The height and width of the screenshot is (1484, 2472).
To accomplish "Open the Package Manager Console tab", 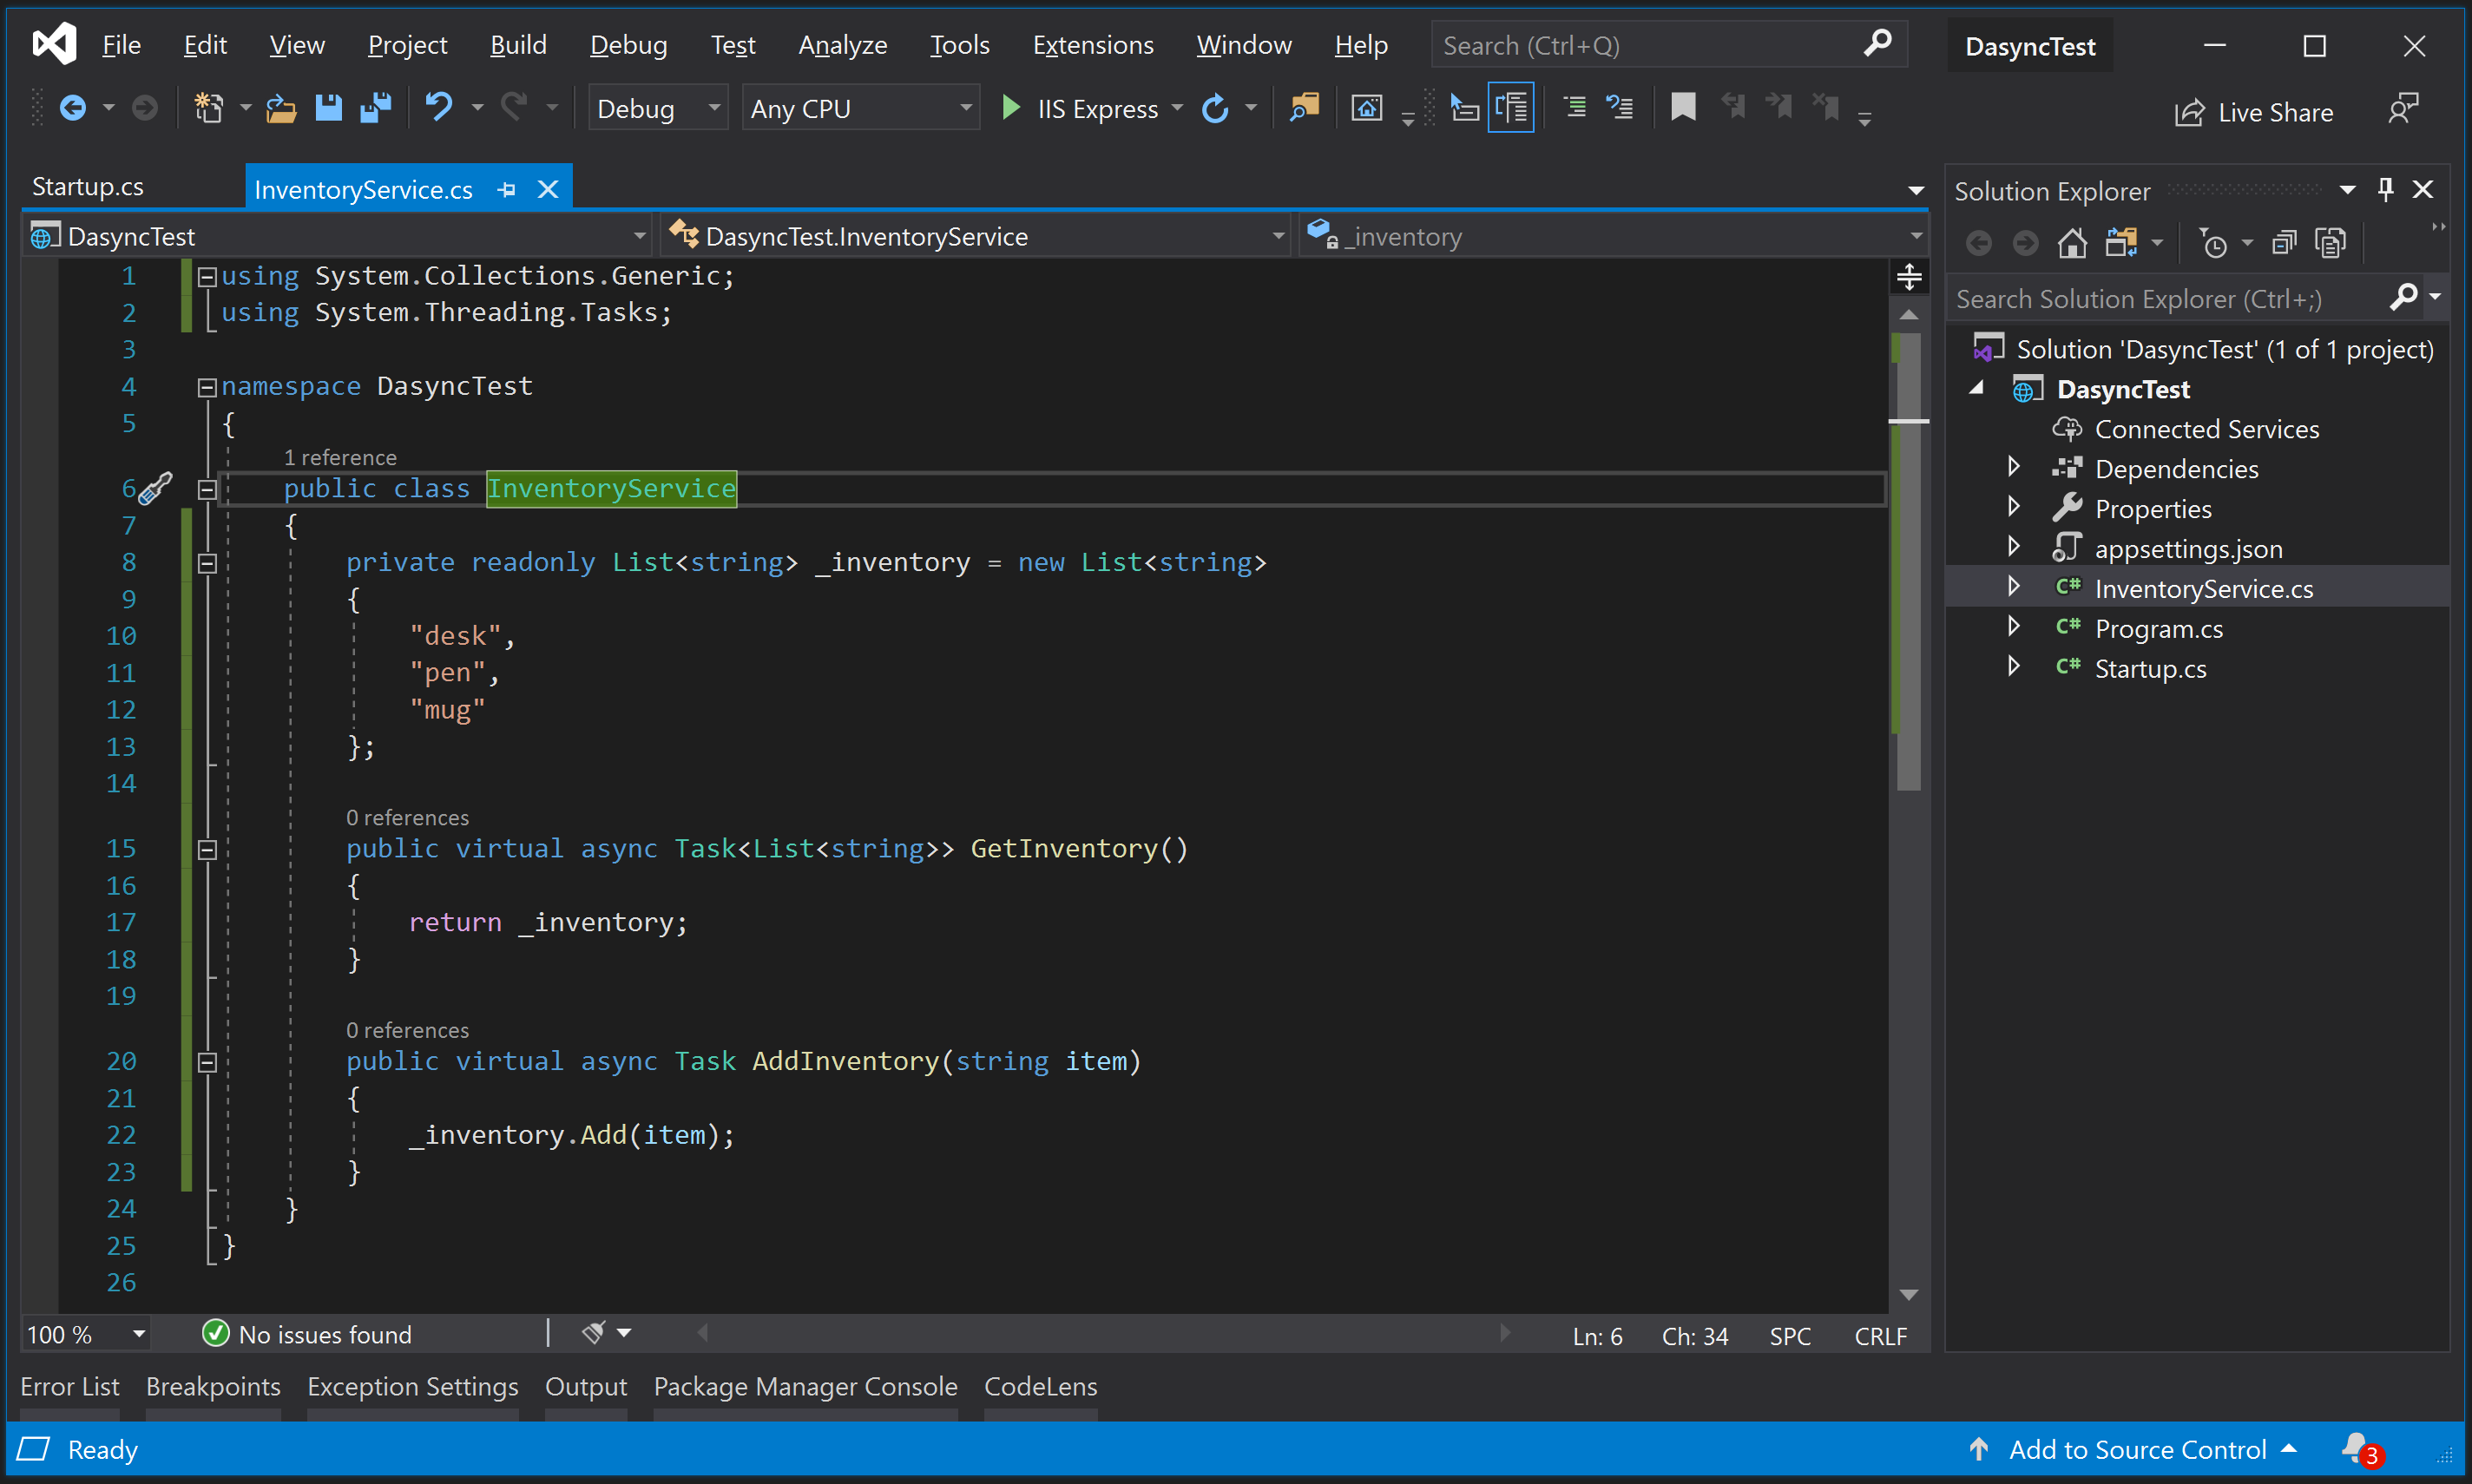I will (x=805, y=1386).
